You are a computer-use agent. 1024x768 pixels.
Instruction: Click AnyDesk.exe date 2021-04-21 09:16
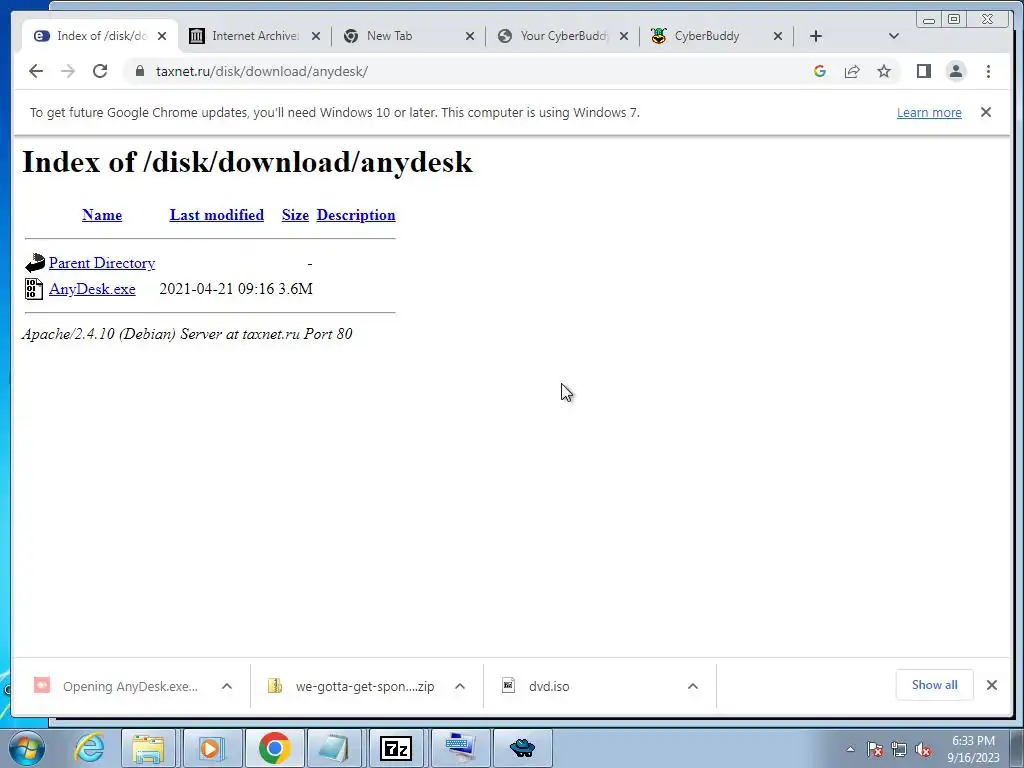pyautogui.click(x=217, y=289)
